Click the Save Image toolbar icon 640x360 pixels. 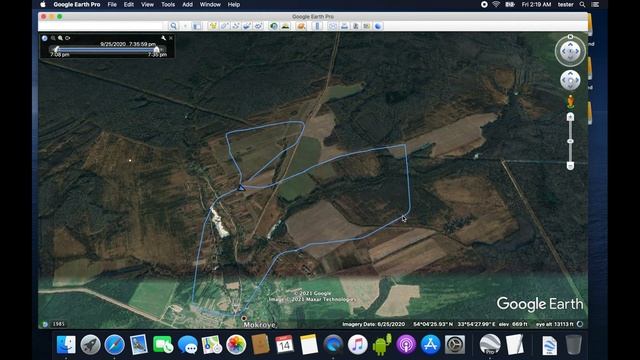coord(356,26)
